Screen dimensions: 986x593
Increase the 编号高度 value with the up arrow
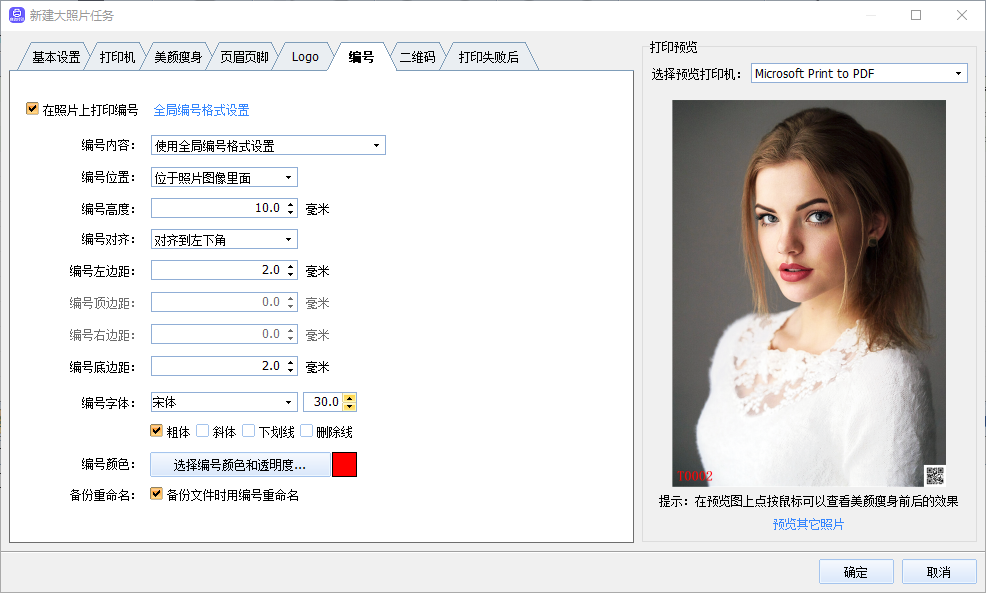291,204
